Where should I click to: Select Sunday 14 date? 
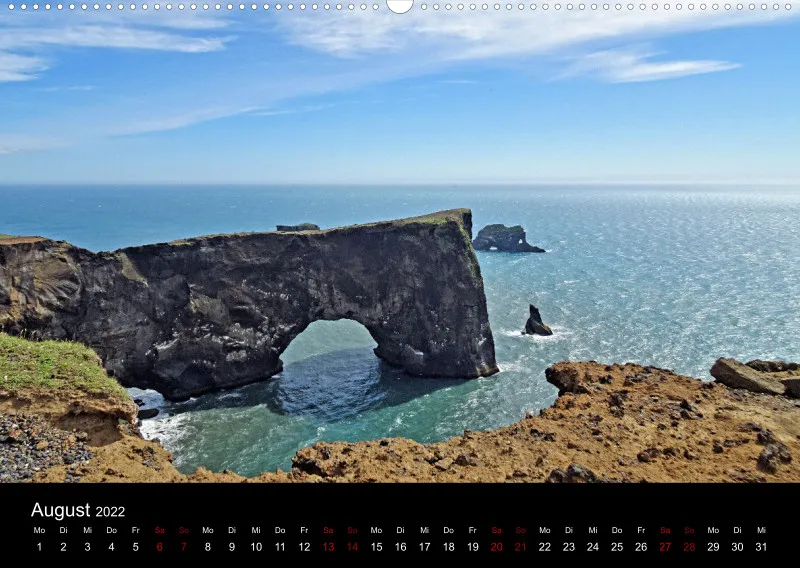[353, 547]
